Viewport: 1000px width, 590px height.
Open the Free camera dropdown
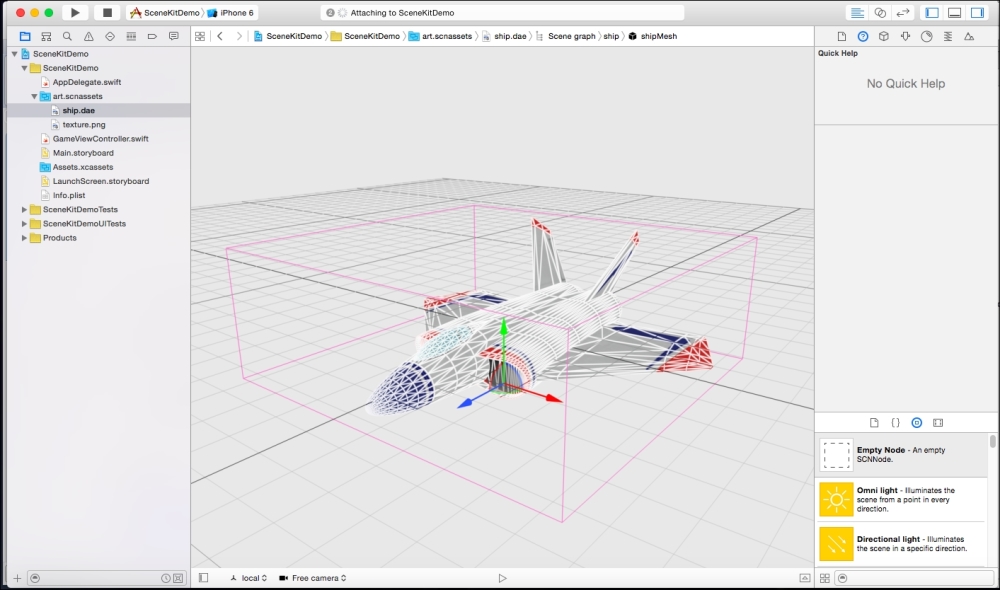313,578
